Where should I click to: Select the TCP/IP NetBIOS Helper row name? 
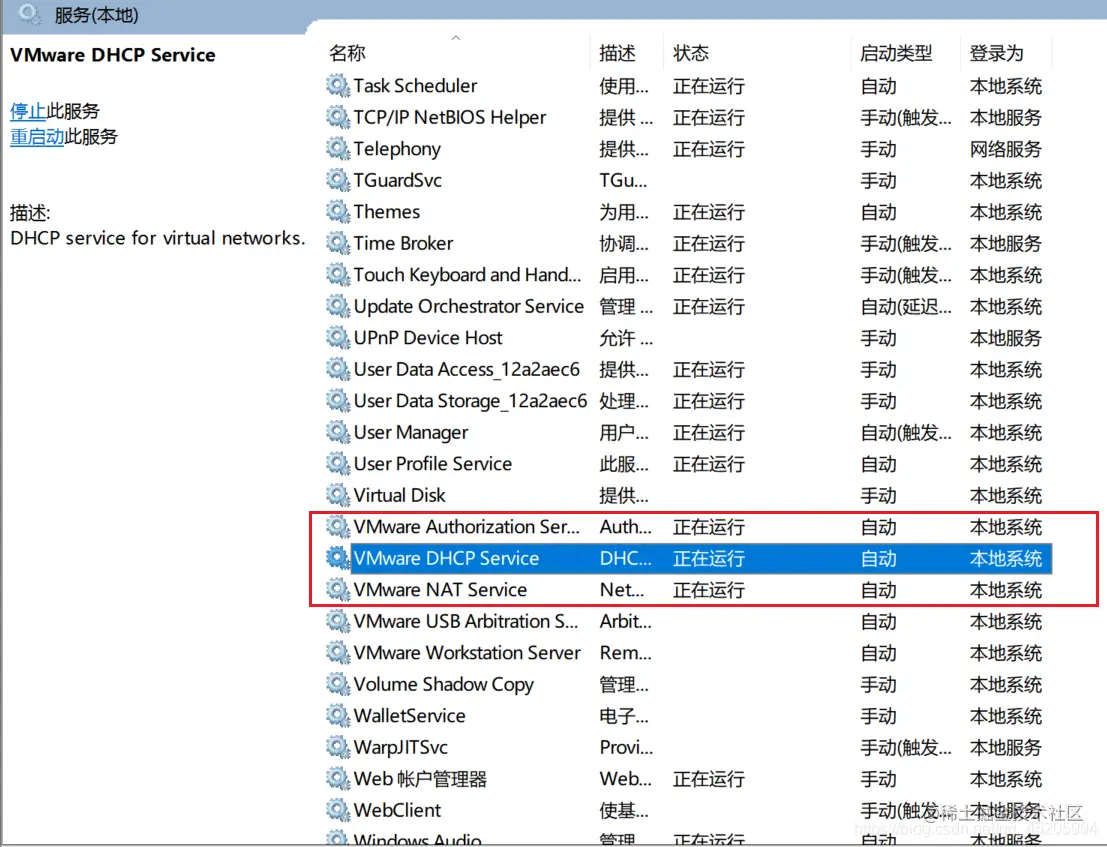[x=450, y=117]
